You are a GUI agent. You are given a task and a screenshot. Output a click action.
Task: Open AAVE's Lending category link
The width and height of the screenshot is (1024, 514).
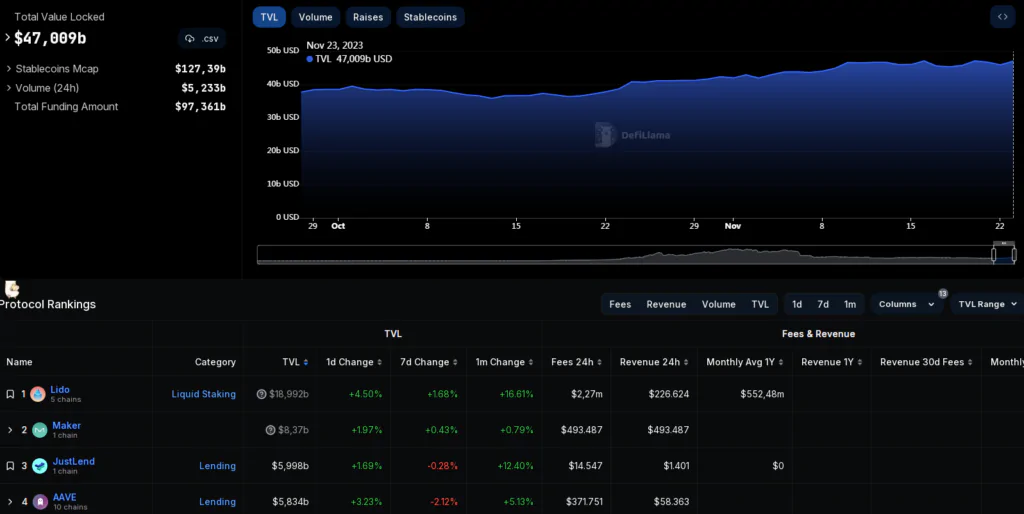[x=217, y=502]
